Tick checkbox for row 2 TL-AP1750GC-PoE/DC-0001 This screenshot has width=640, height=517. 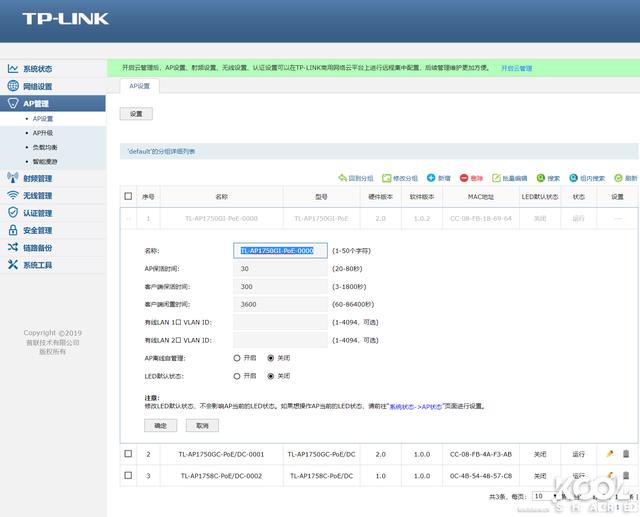(128, 454)
